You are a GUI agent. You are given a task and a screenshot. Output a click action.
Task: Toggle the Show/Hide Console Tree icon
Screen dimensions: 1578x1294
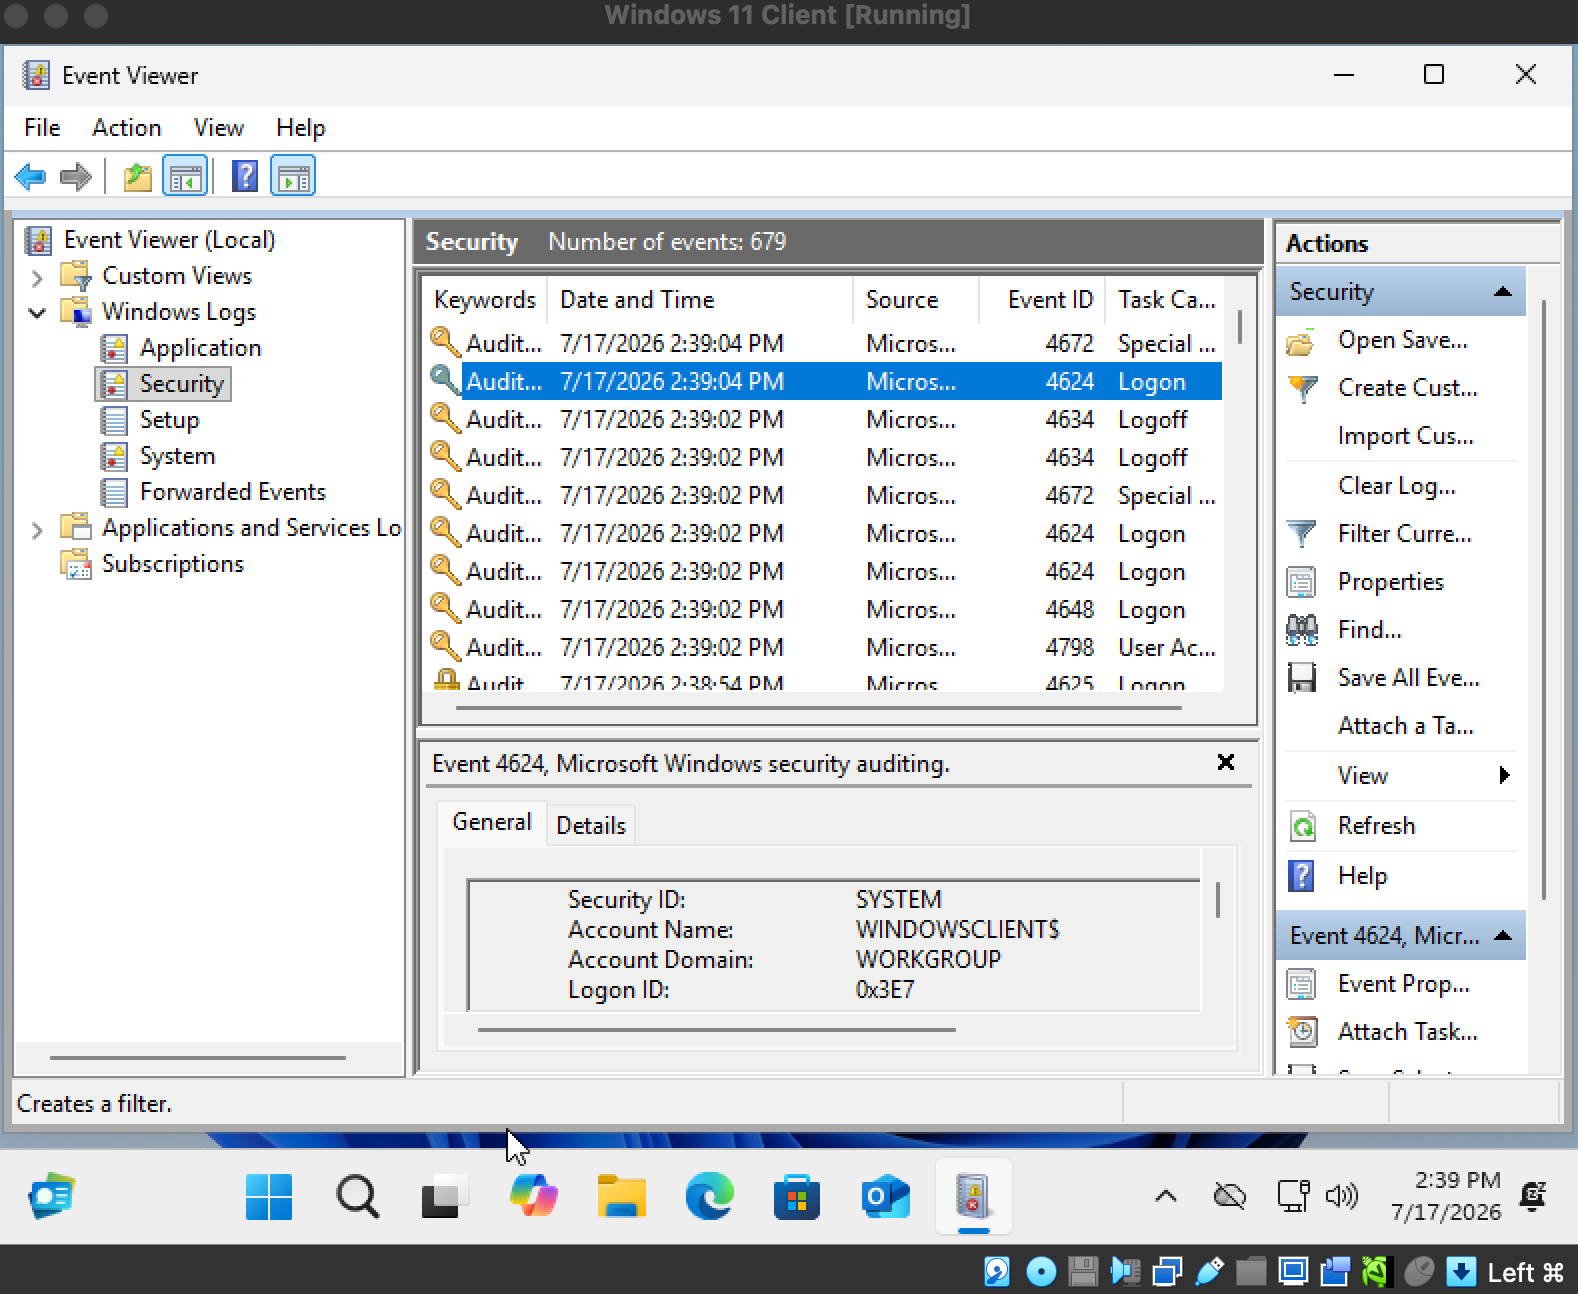coord(185,178)
